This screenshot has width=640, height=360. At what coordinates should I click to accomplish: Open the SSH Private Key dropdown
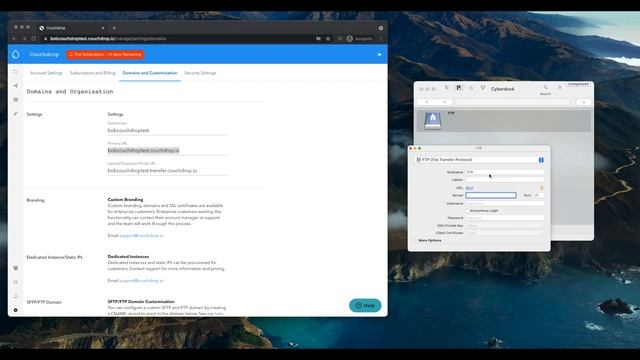(505, 225)
